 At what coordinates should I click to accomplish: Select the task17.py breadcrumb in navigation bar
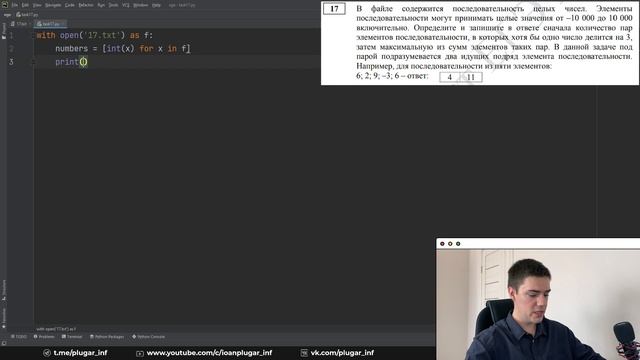click(x=27, y=15)
